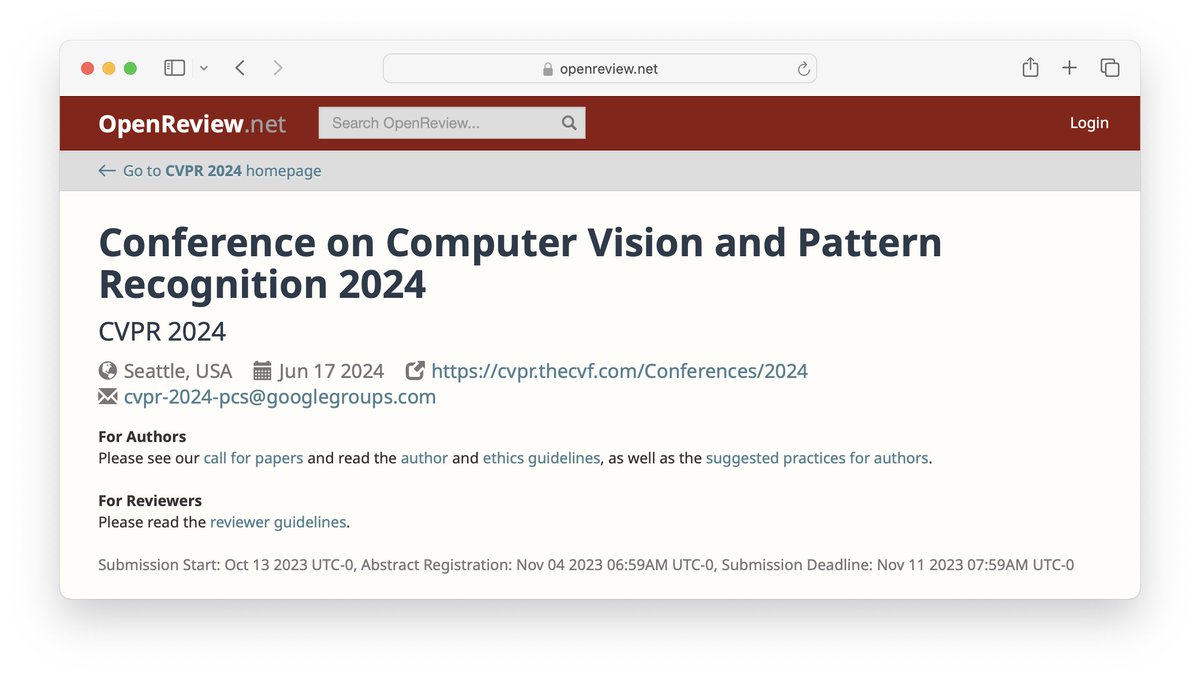Open the reviewer guidelines link
1200x678 pixels.
click(x=278, y=522)
